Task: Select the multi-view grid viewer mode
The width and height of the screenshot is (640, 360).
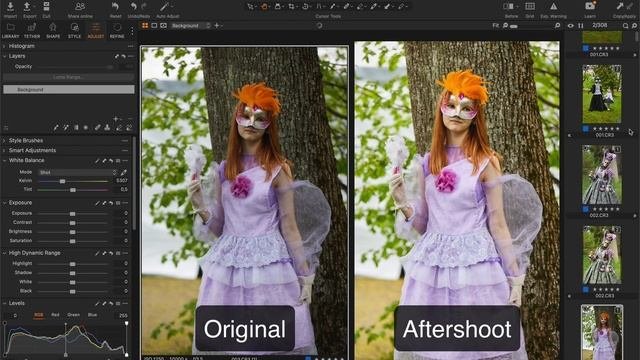Action: click(x=145, y=25)
